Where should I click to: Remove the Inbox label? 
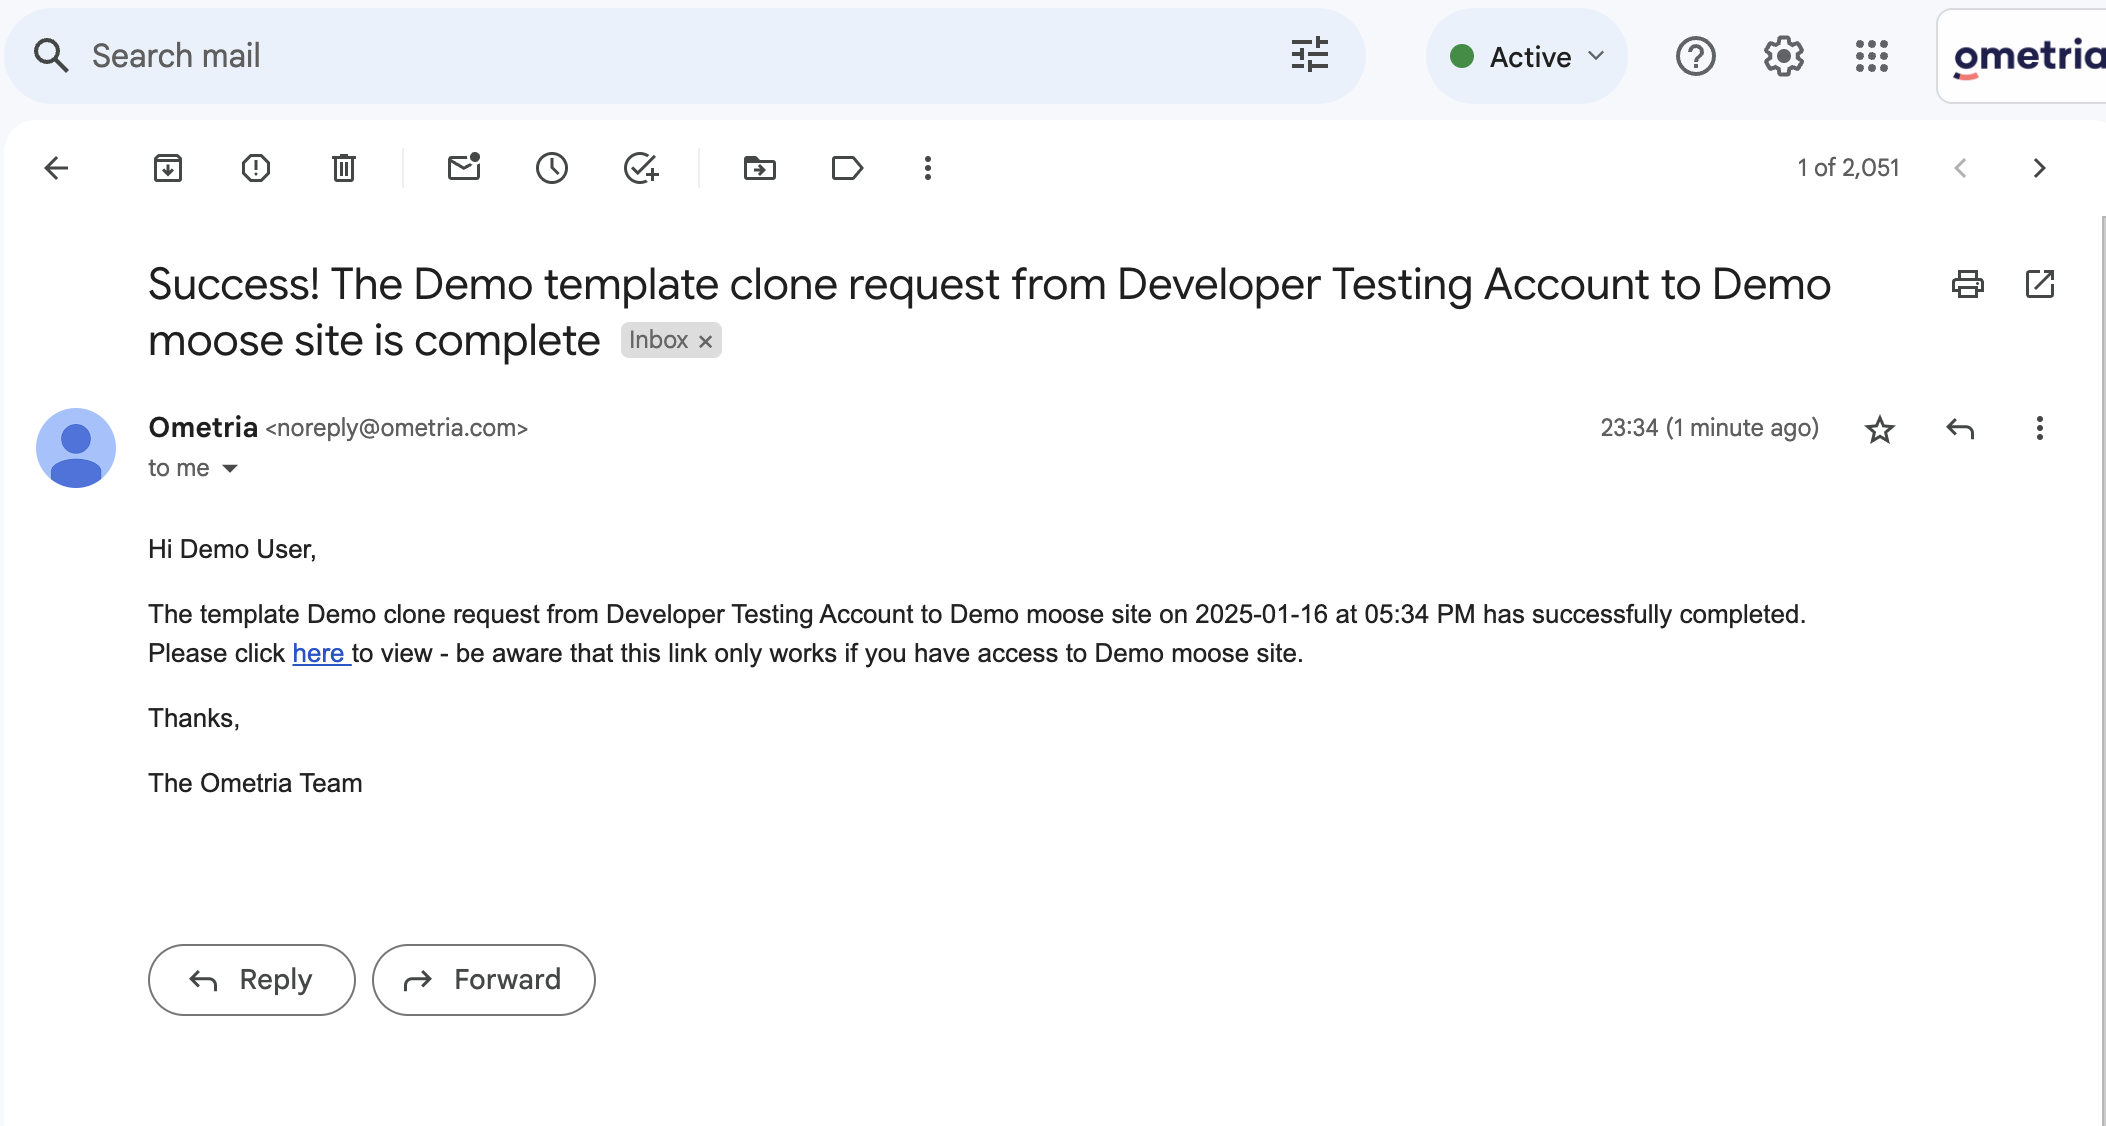pyautogui.click(x=706, y=341)
